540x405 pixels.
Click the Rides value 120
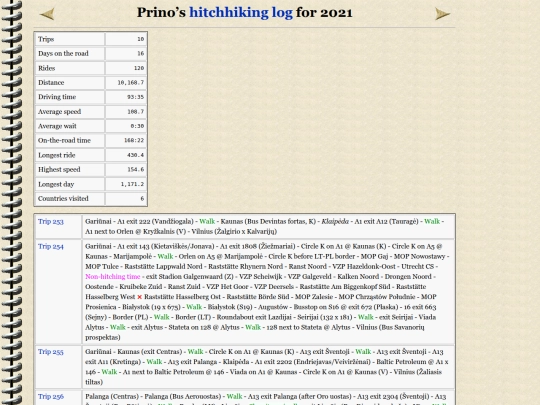point(139,68)
